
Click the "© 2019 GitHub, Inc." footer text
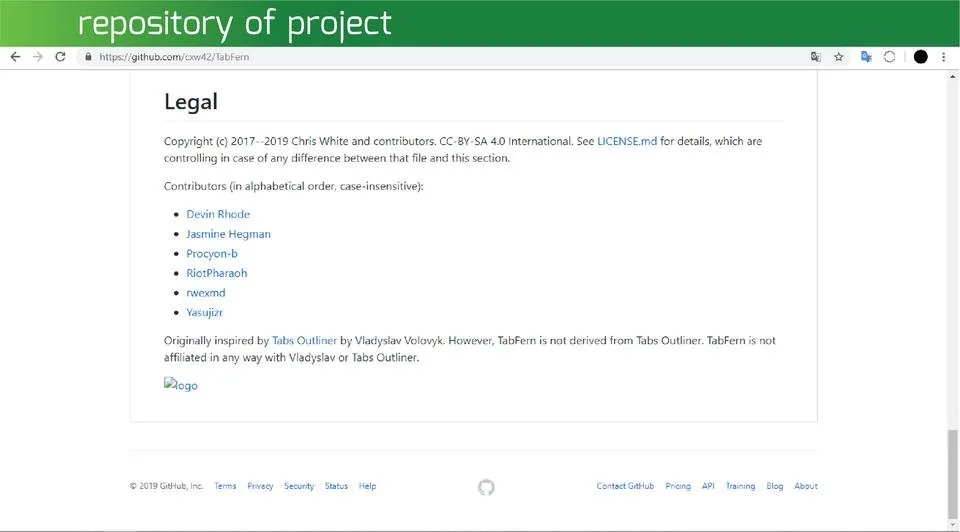166,486
